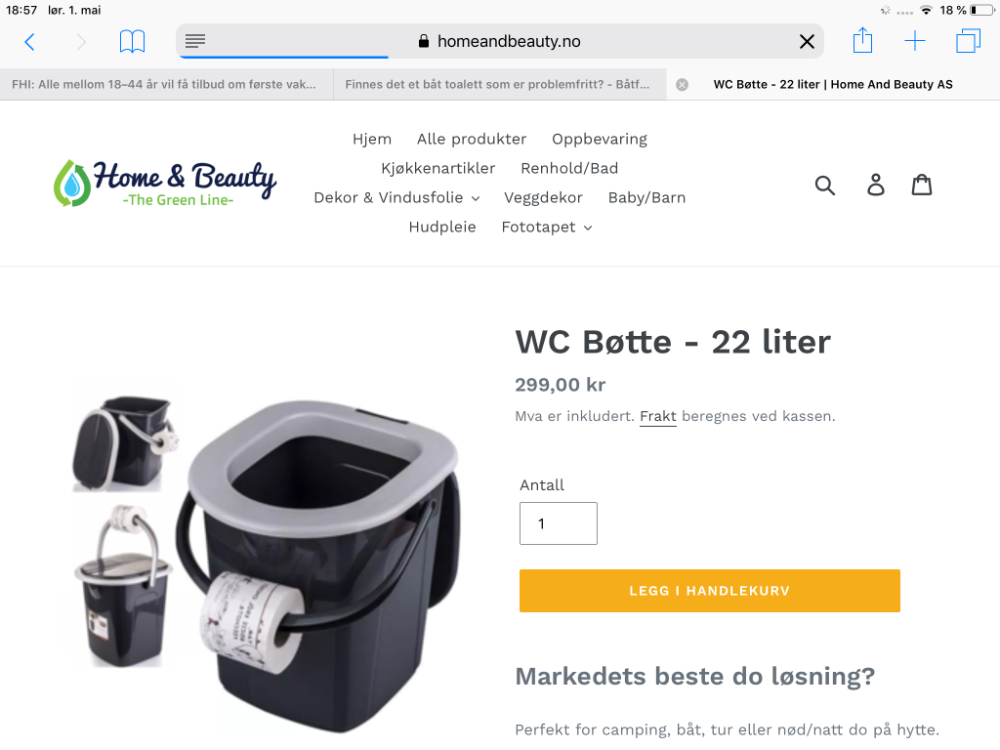Open the account login person icon
The width and height of the screenshot is (1000, 750).
click(x=876, y=185)
